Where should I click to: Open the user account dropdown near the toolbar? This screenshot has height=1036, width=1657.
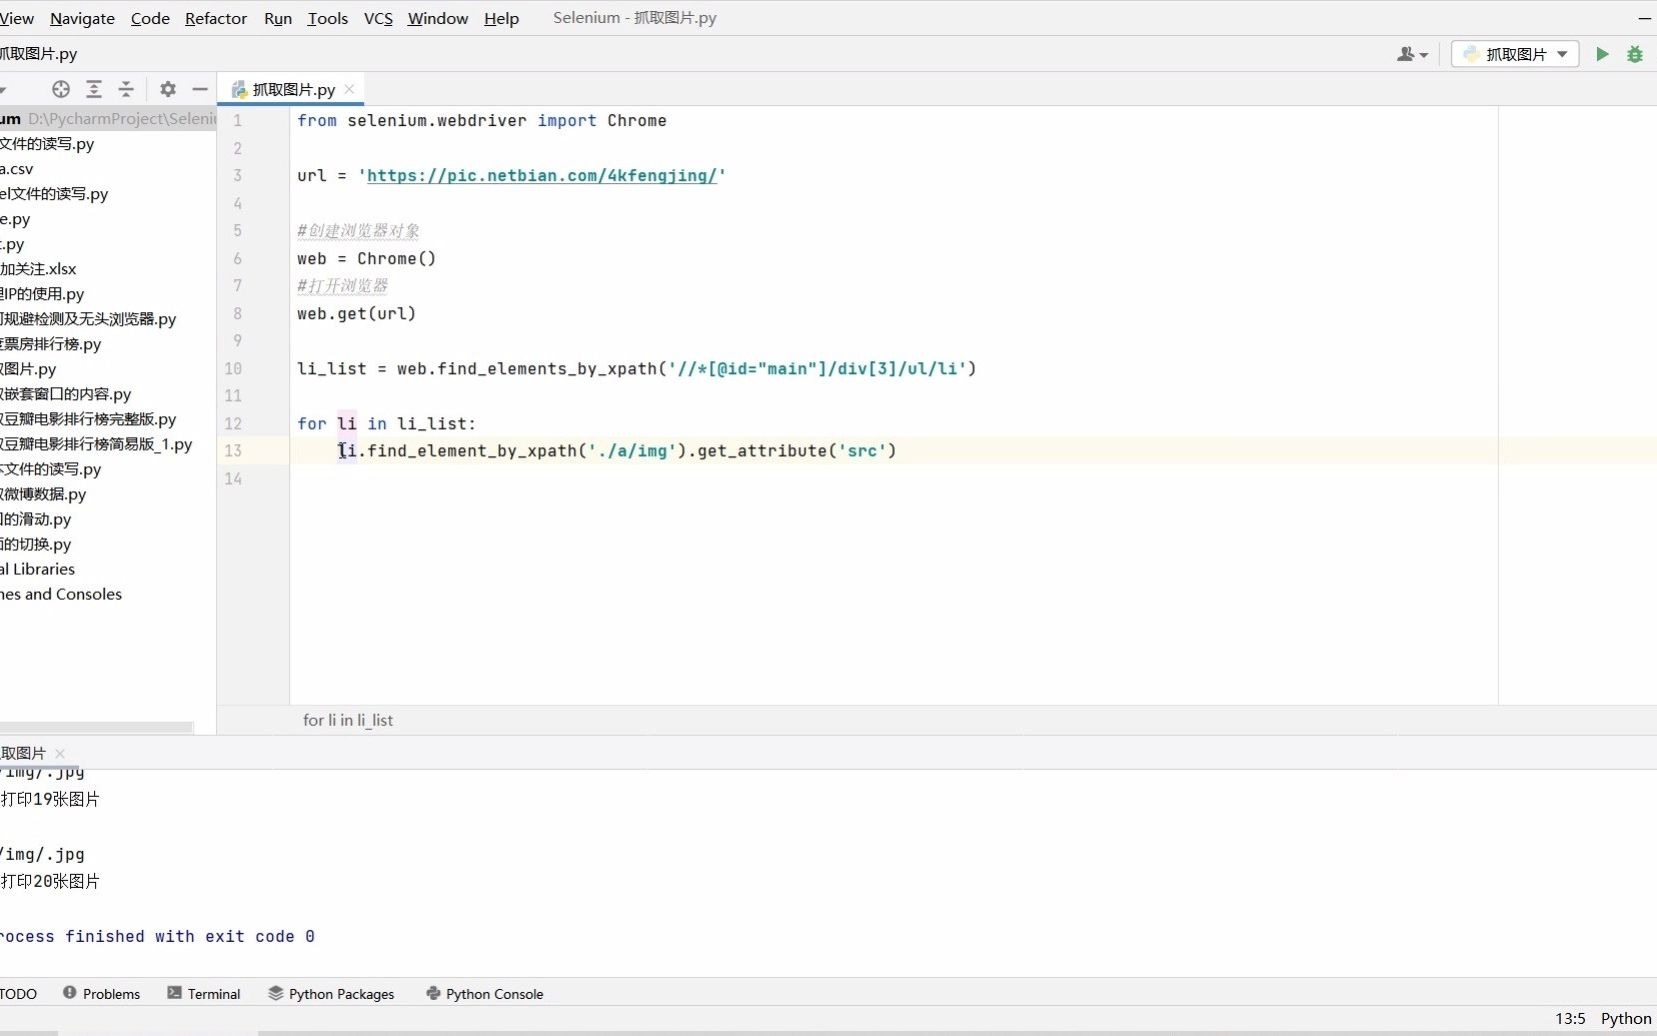click(x=1412, y=54)
